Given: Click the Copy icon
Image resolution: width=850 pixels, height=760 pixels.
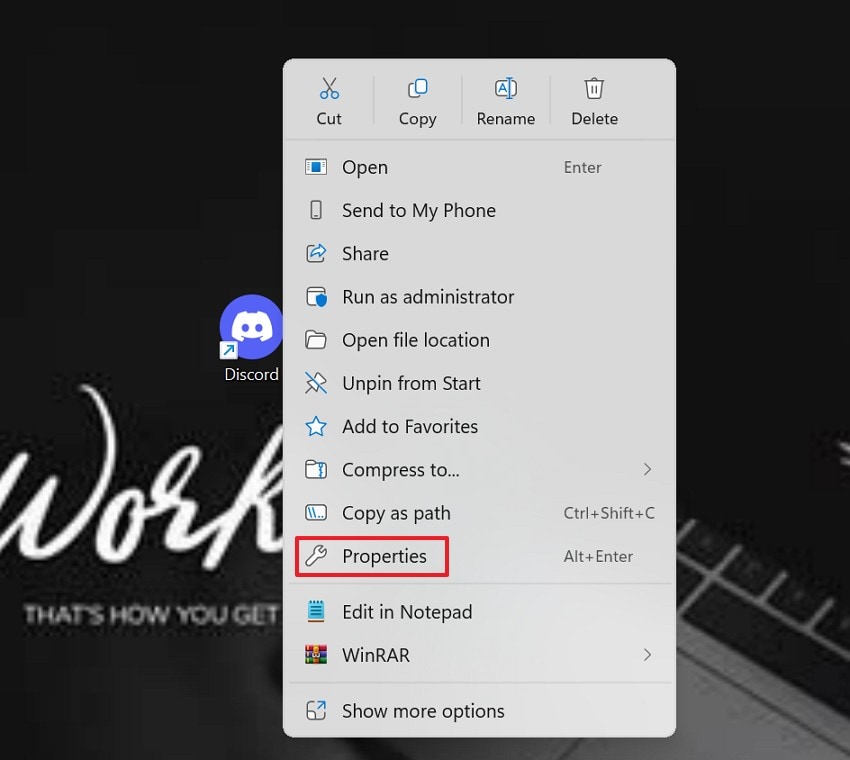Looking at the screenshot, I should 417,88.
